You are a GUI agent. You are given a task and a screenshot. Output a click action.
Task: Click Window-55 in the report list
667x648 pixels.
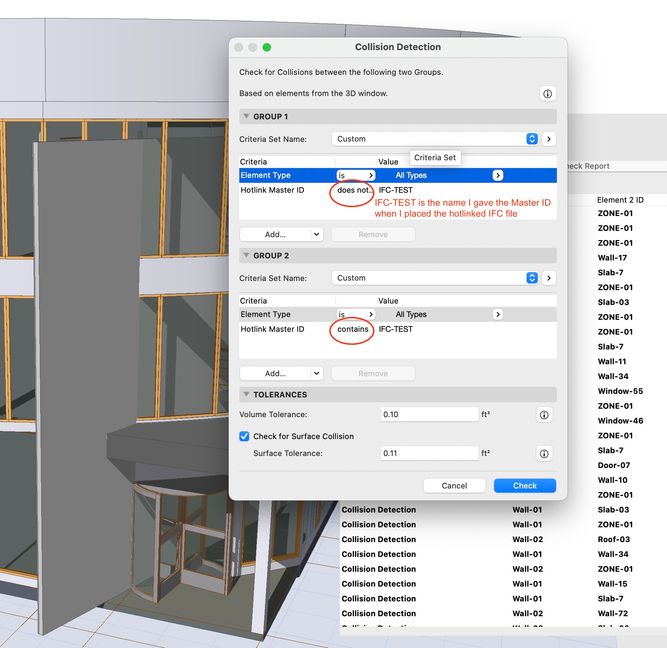coord(620,391)
